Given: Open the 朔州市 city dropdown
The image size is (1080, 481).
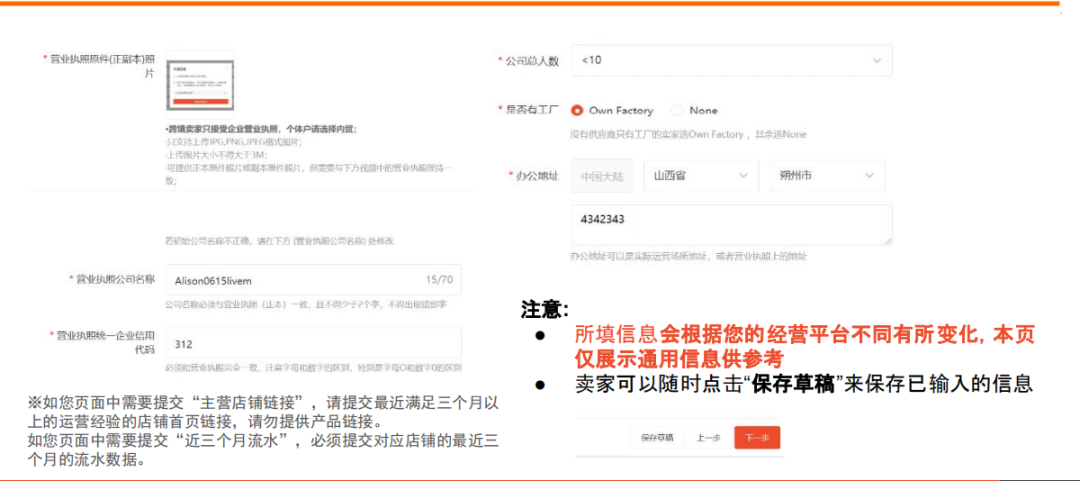Looking at the screenshot, I should click(826, 176).
